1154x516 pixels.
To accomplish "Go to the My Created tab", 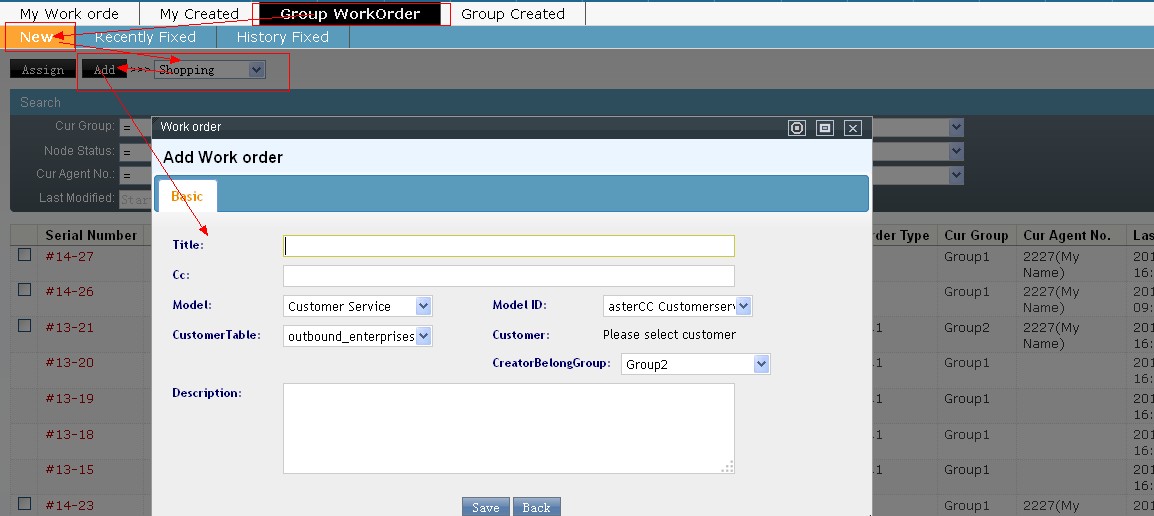I will pos(199,14).
